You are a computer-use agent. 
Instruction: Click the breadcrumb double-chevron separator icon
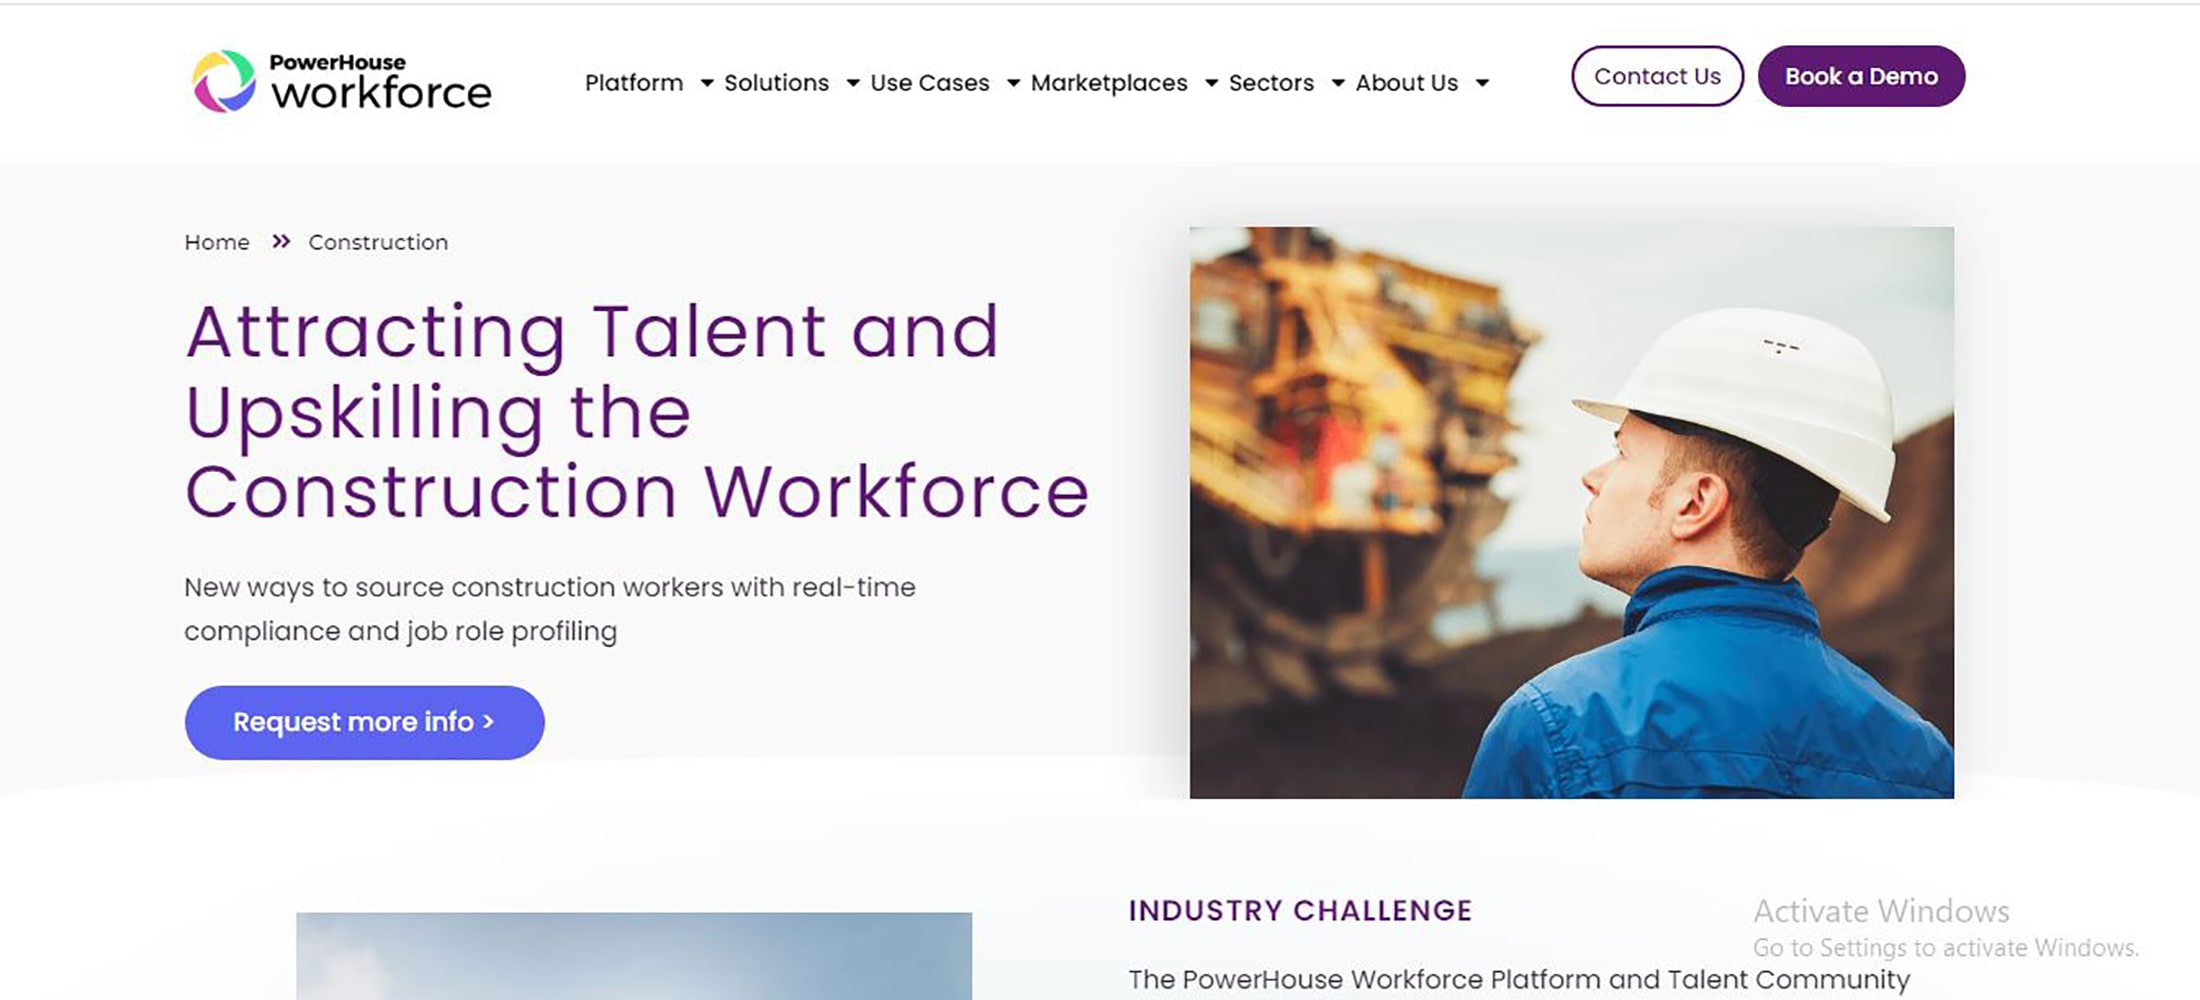point(281,241)
